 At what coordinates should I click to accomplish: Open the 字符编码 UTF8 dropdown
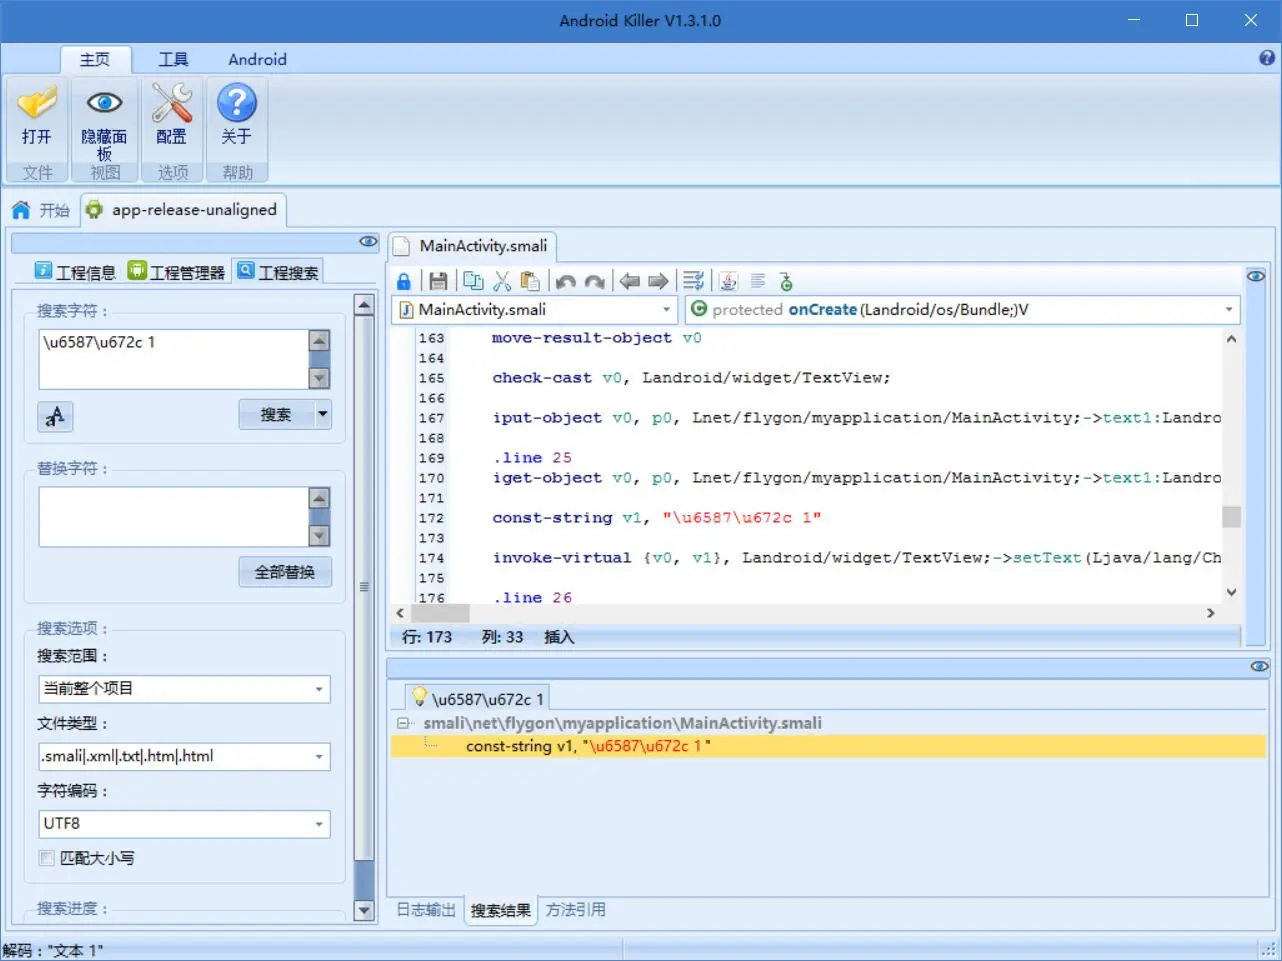184,824
